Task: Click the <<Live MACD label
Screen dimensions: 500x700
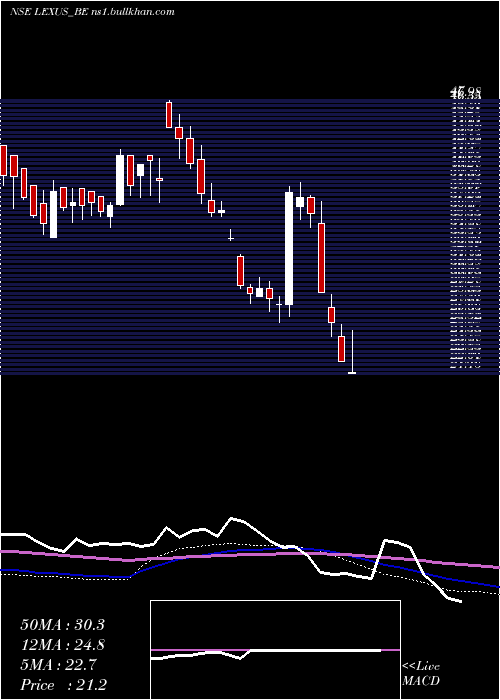Action: pos(421,674)
